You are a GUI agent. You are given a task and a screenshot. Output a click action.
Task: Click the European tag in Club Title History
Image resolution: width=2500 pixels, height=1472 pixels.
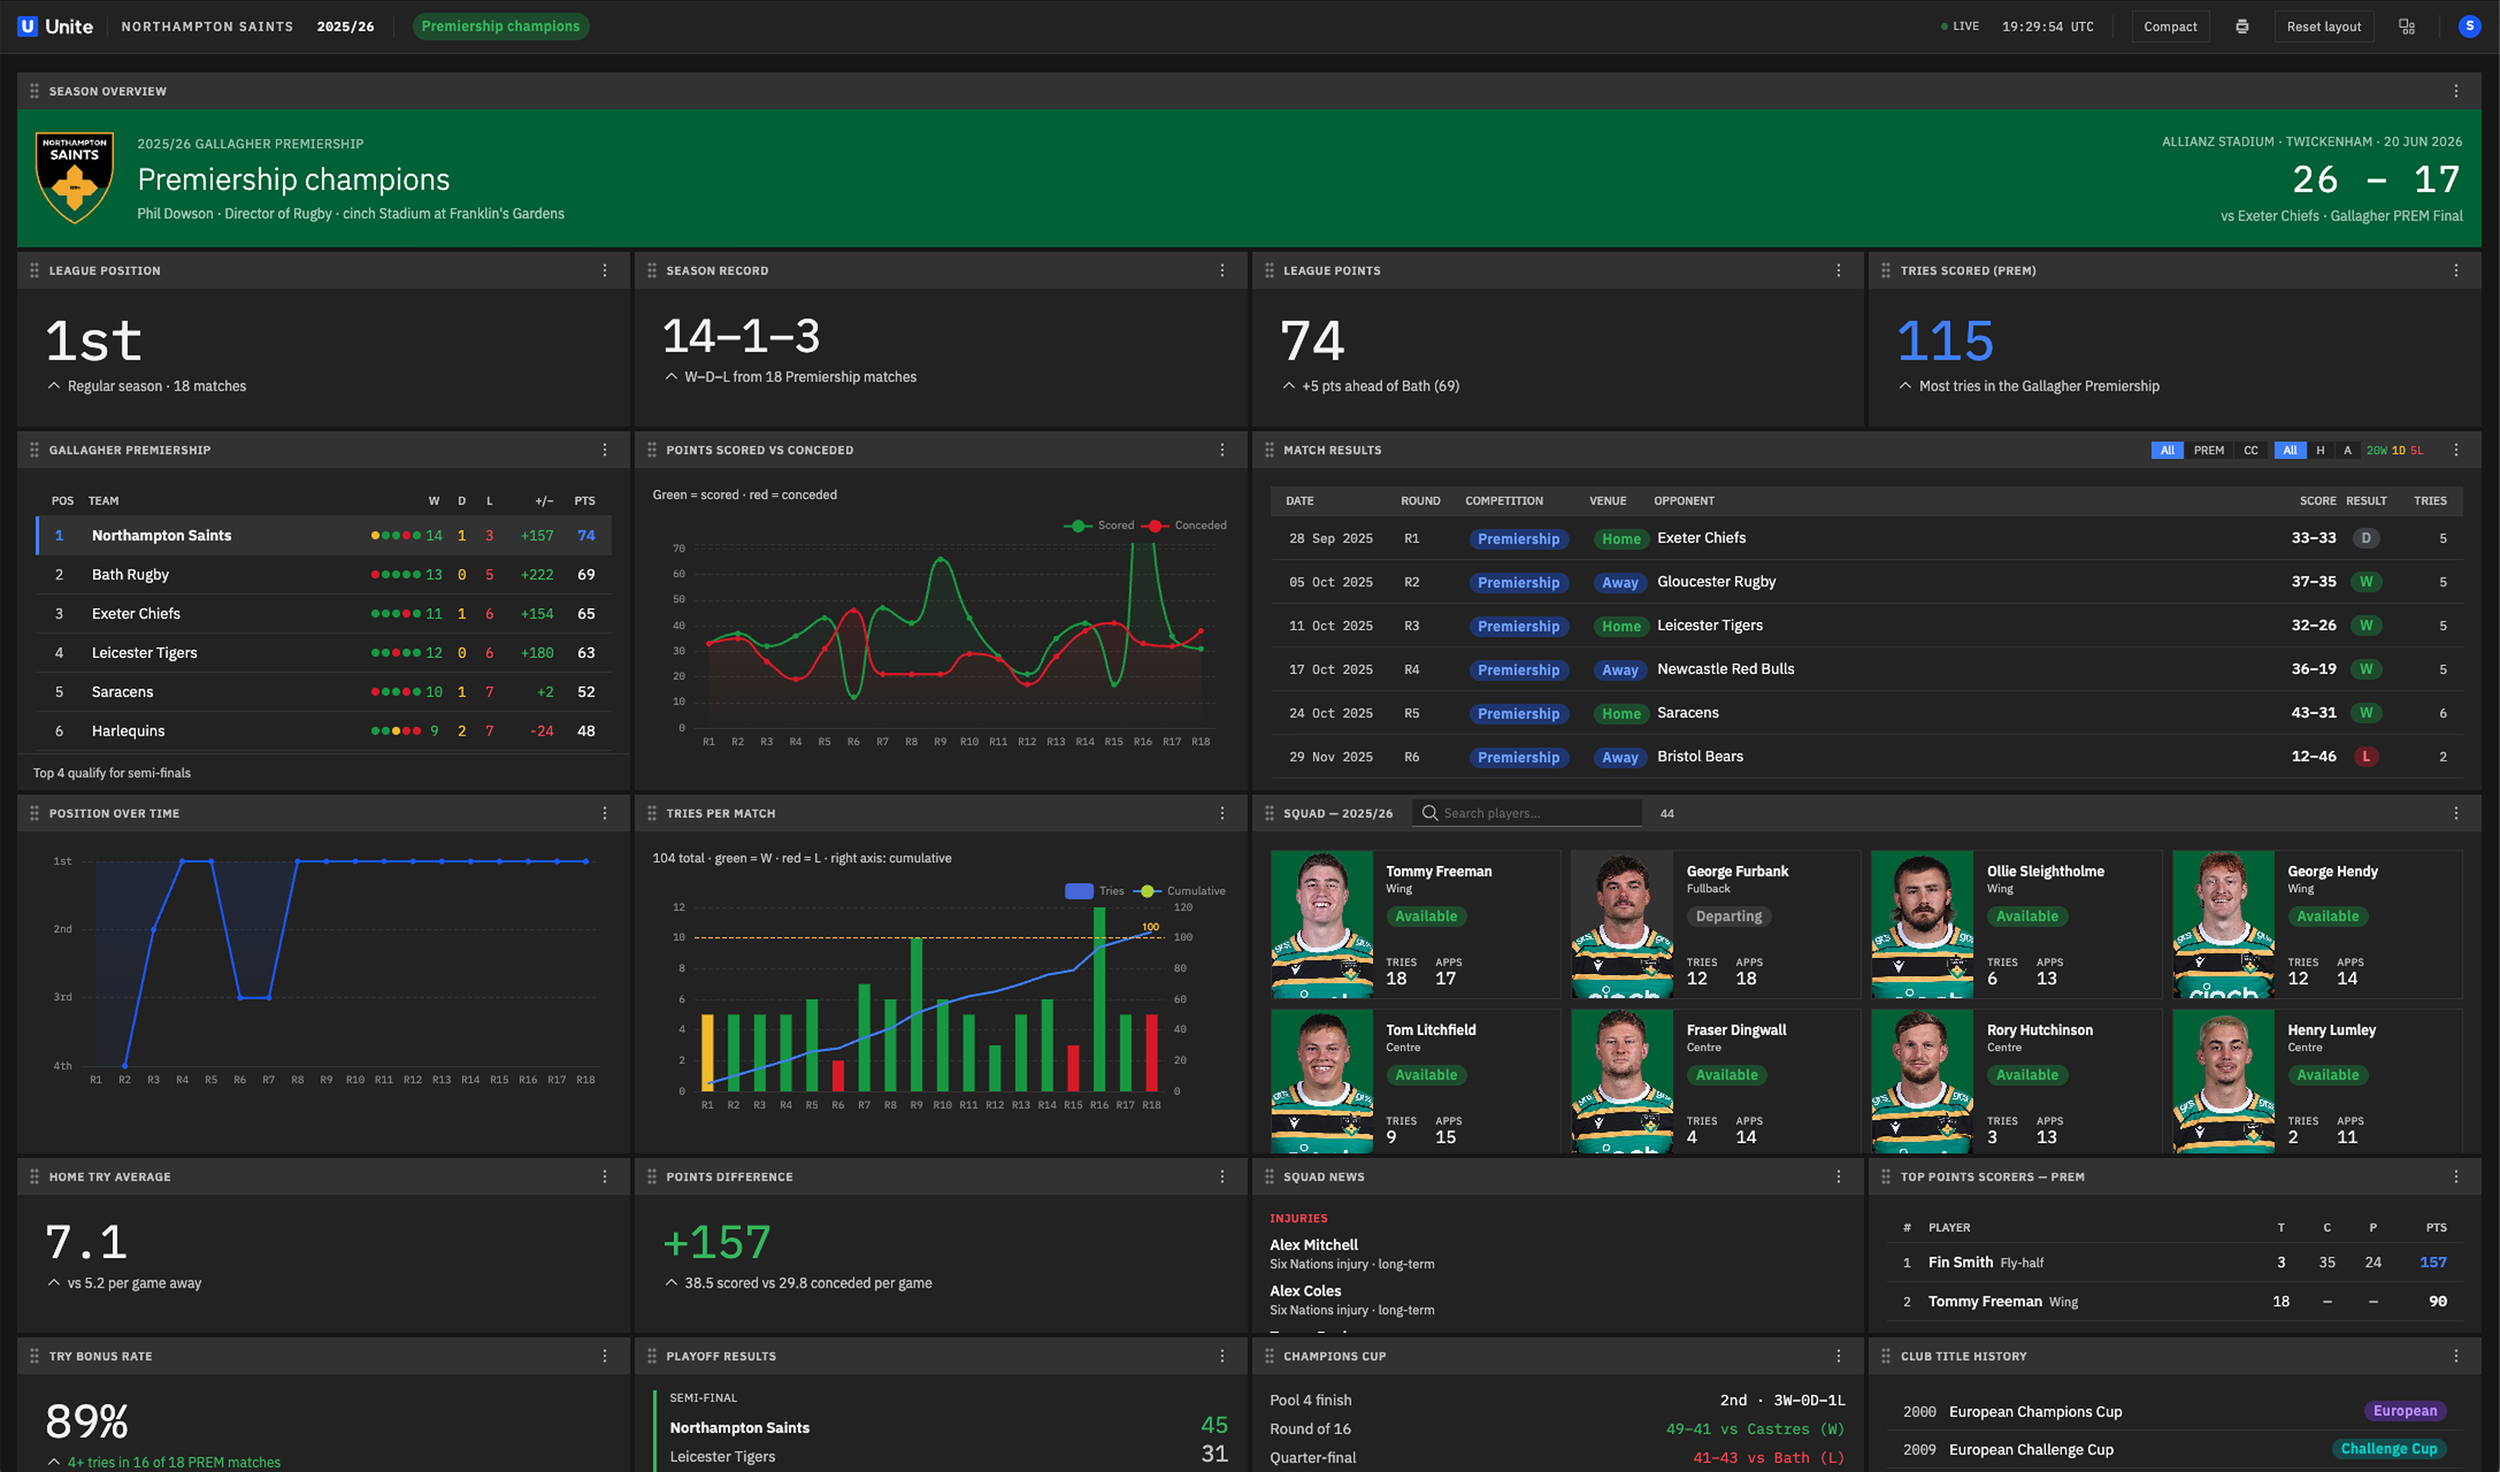click(x=2405, y=1411)
